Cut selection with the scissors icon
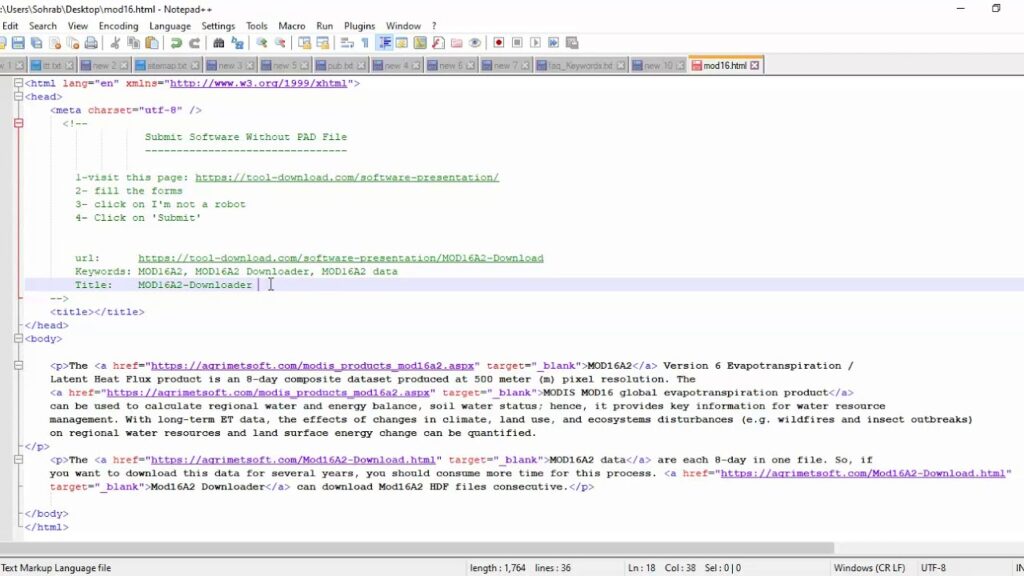 click(115, 43)
